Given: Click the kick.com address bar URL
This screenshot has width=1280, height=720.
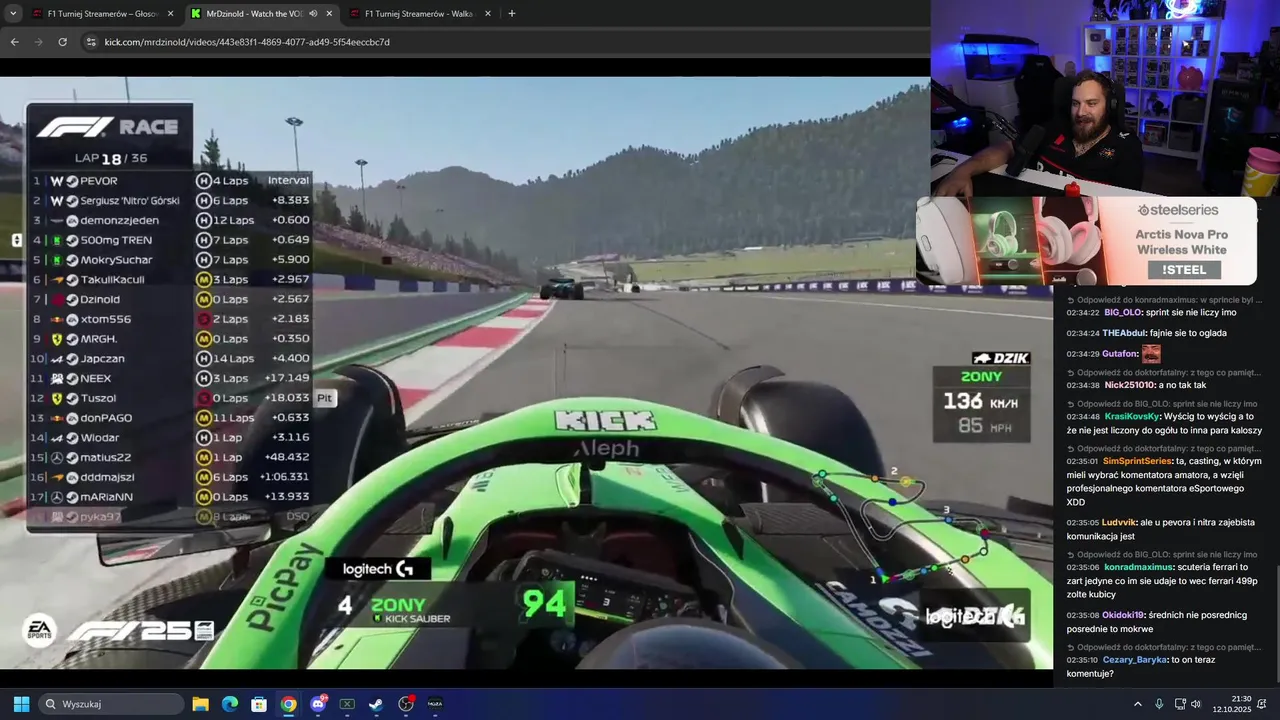Looking at the screenshot, I should coord(247,42).
